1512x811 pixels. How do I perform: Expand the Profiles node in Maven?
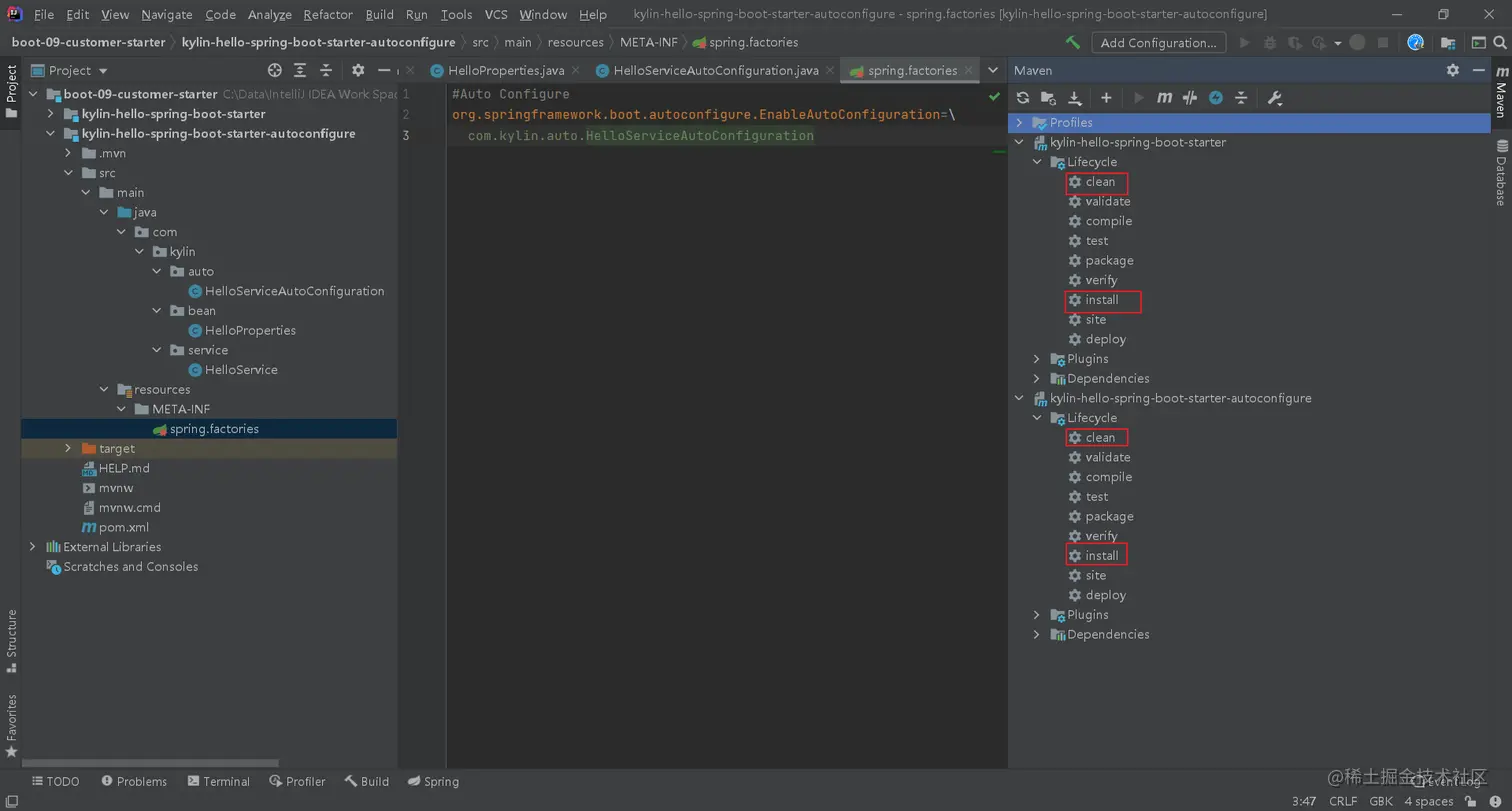point(1019,122)
